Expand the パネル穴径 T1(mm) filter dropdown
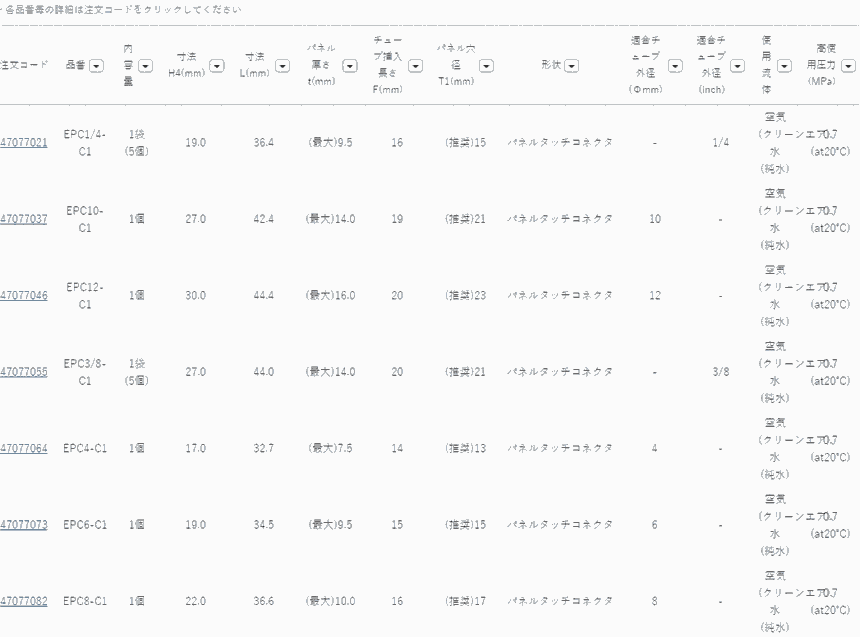The height and width of the screenshot is (637, 860). point(486,66)
